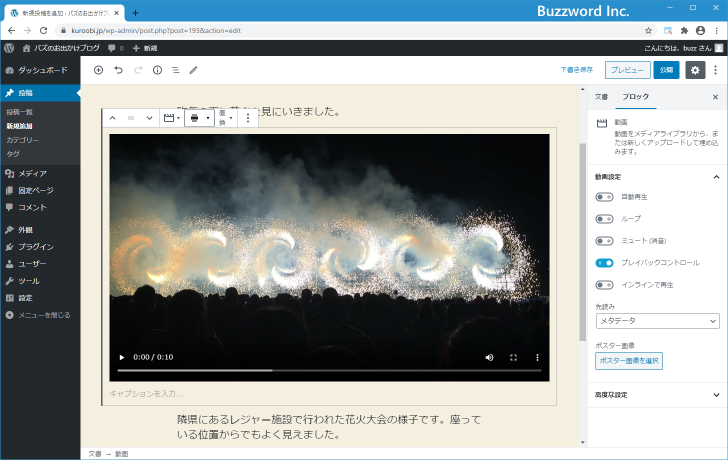Mute the video with speaker icon
This screenshot has height=460, width=728.
pos(489,357)
